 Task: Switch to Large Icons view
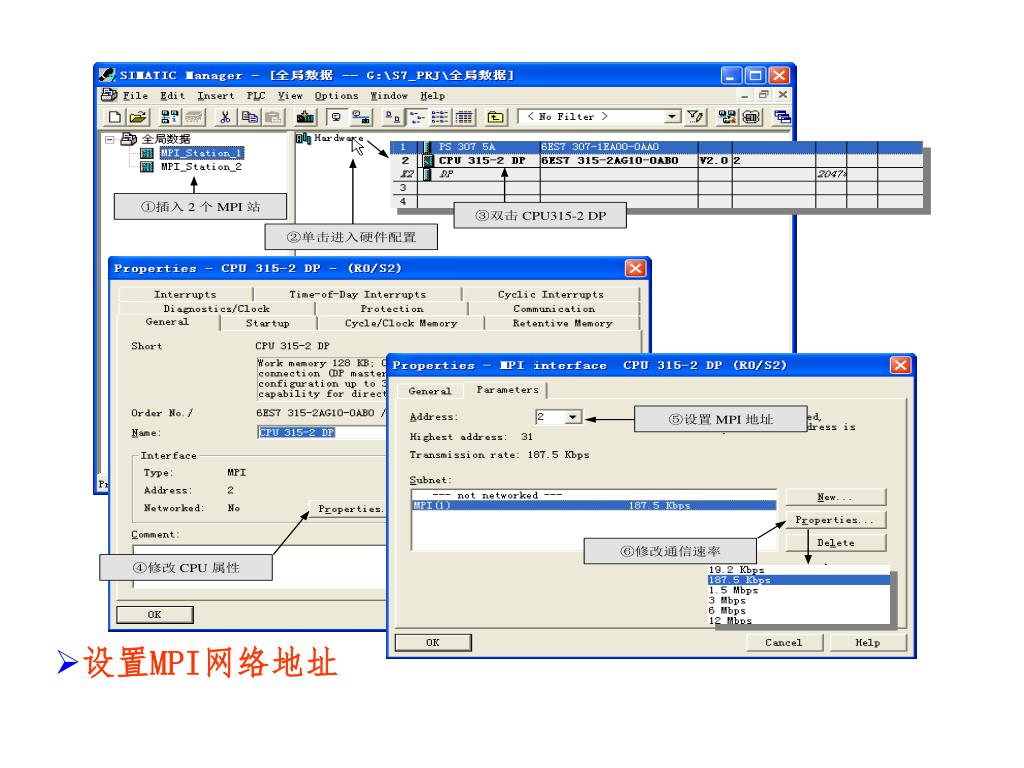[392, 117]
